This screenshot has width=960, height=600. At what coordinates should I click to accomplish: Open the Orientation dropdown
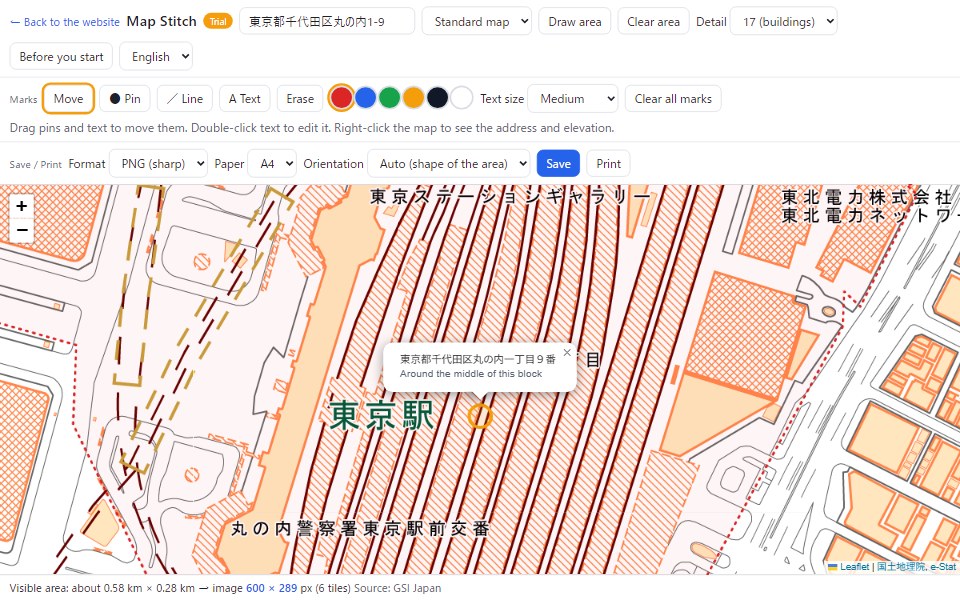[x=448, y=163]
